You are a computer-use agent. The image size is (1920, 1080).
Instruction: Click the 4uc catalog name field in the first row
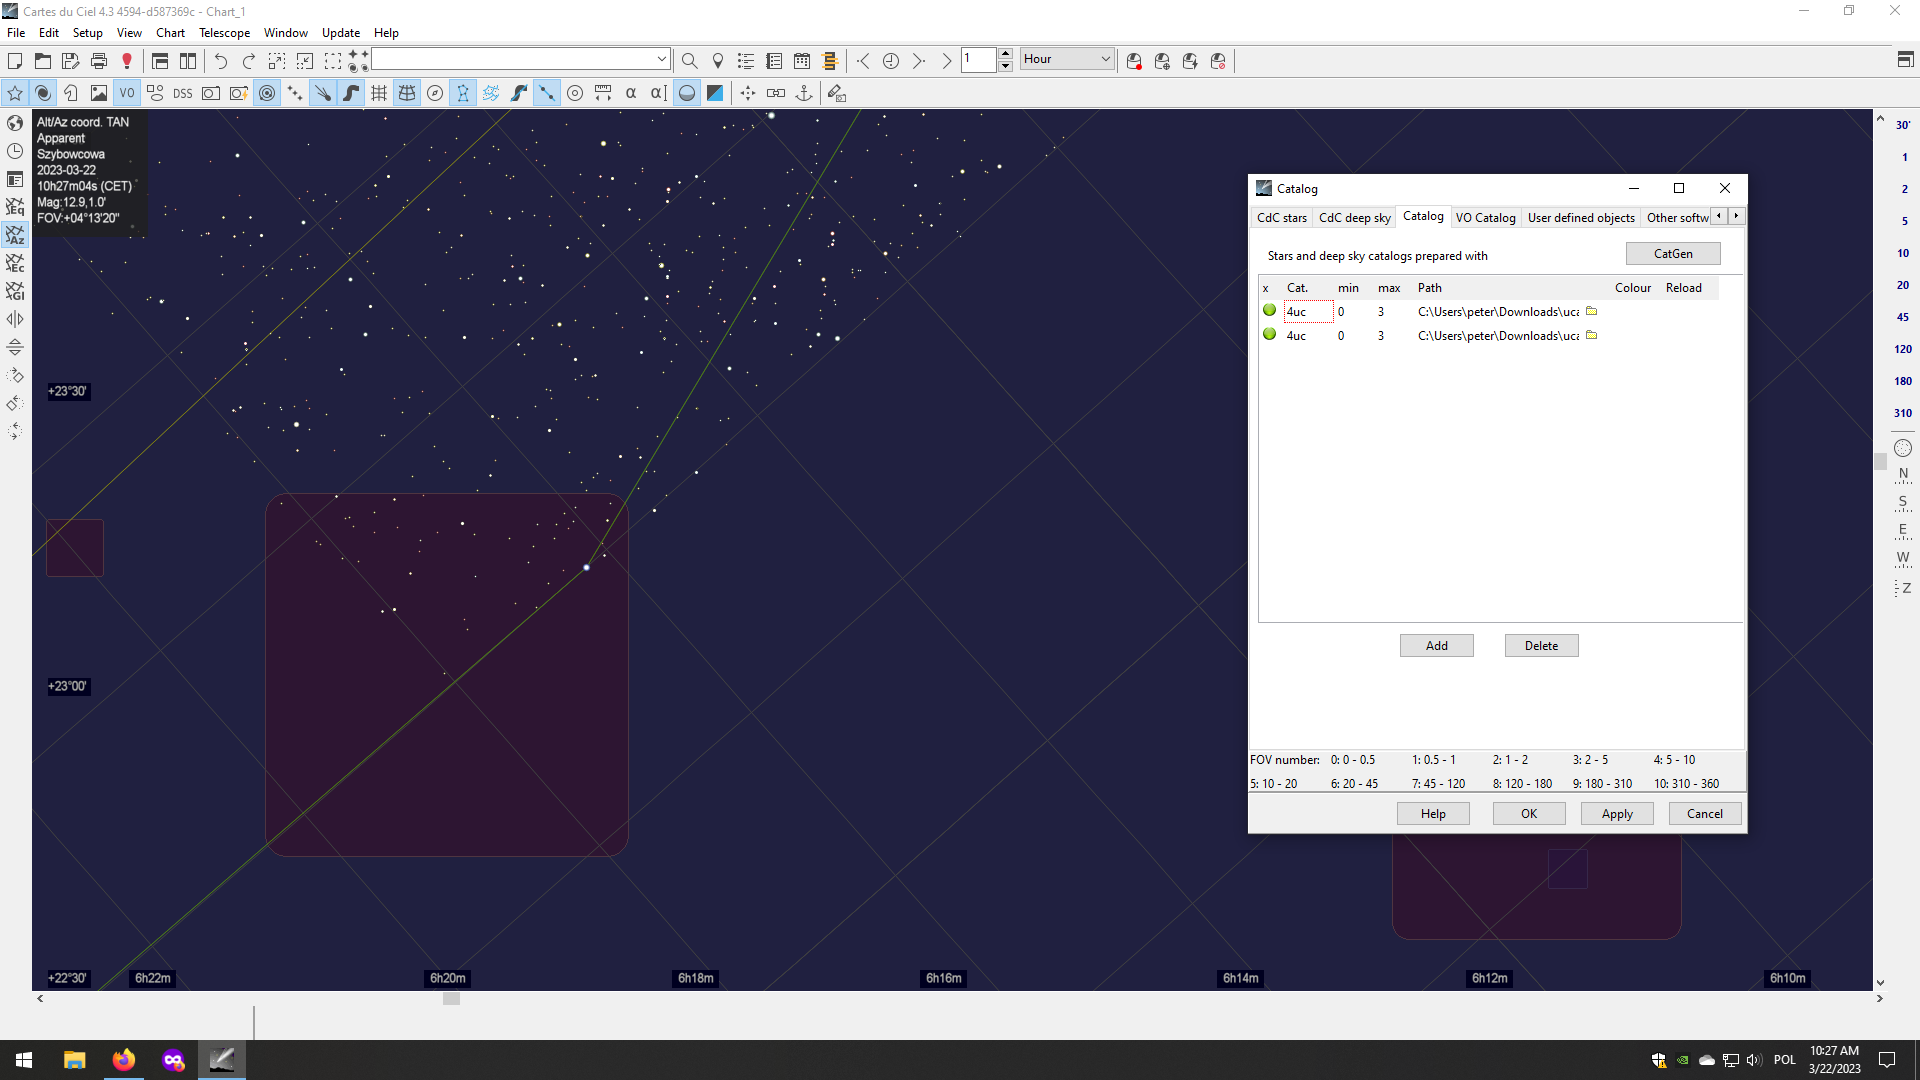(1308, 312)
